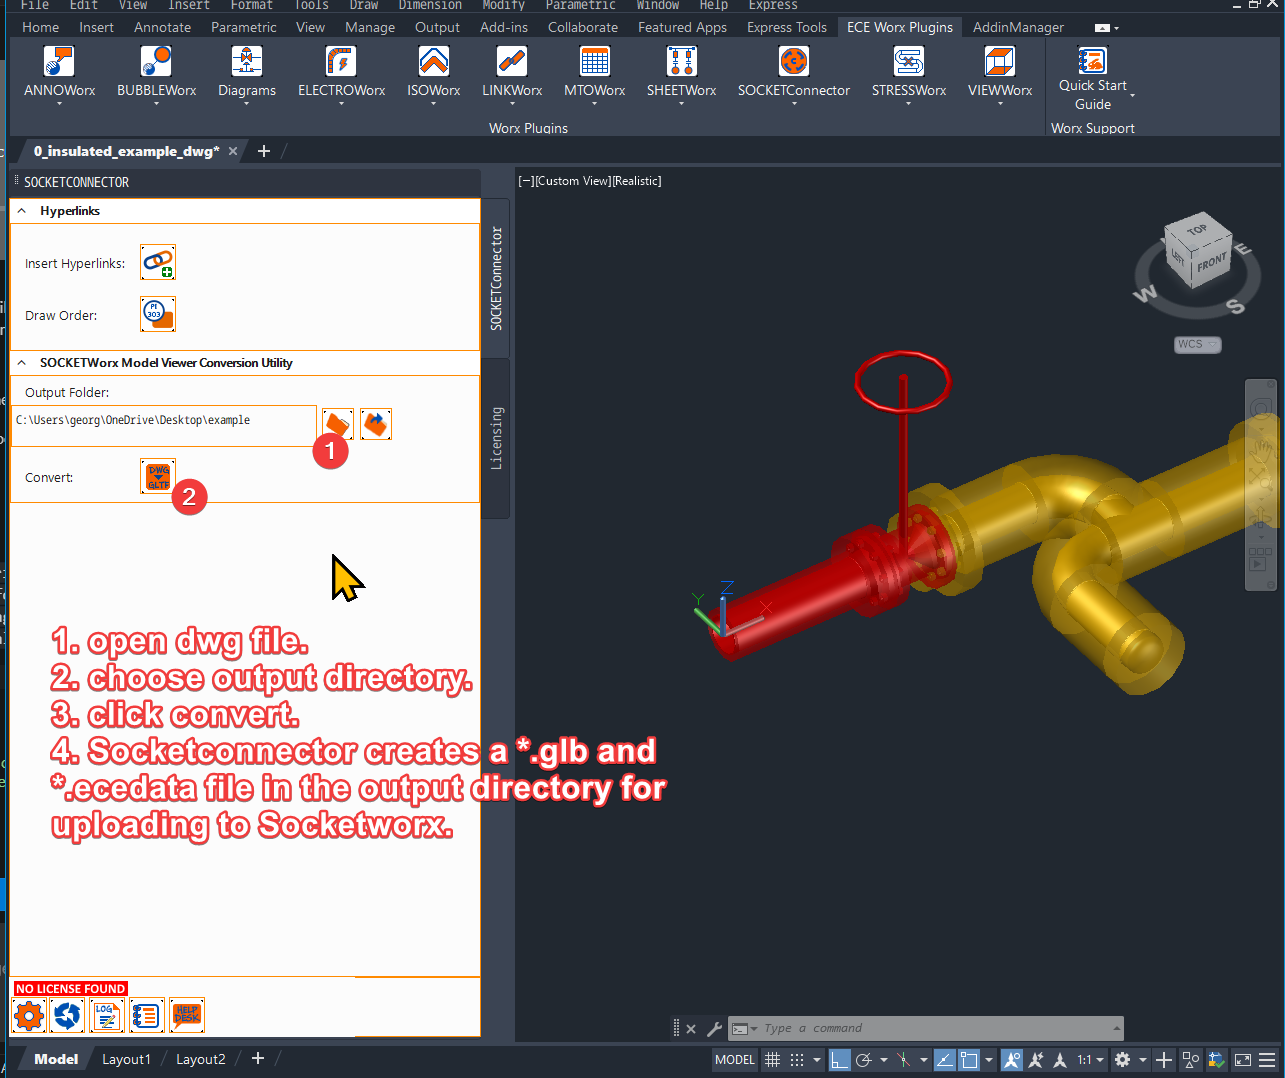Open the Help Desk icon
Image resolution: width=1285 pixels, height=1078 pixels.
click(187, 1016)
